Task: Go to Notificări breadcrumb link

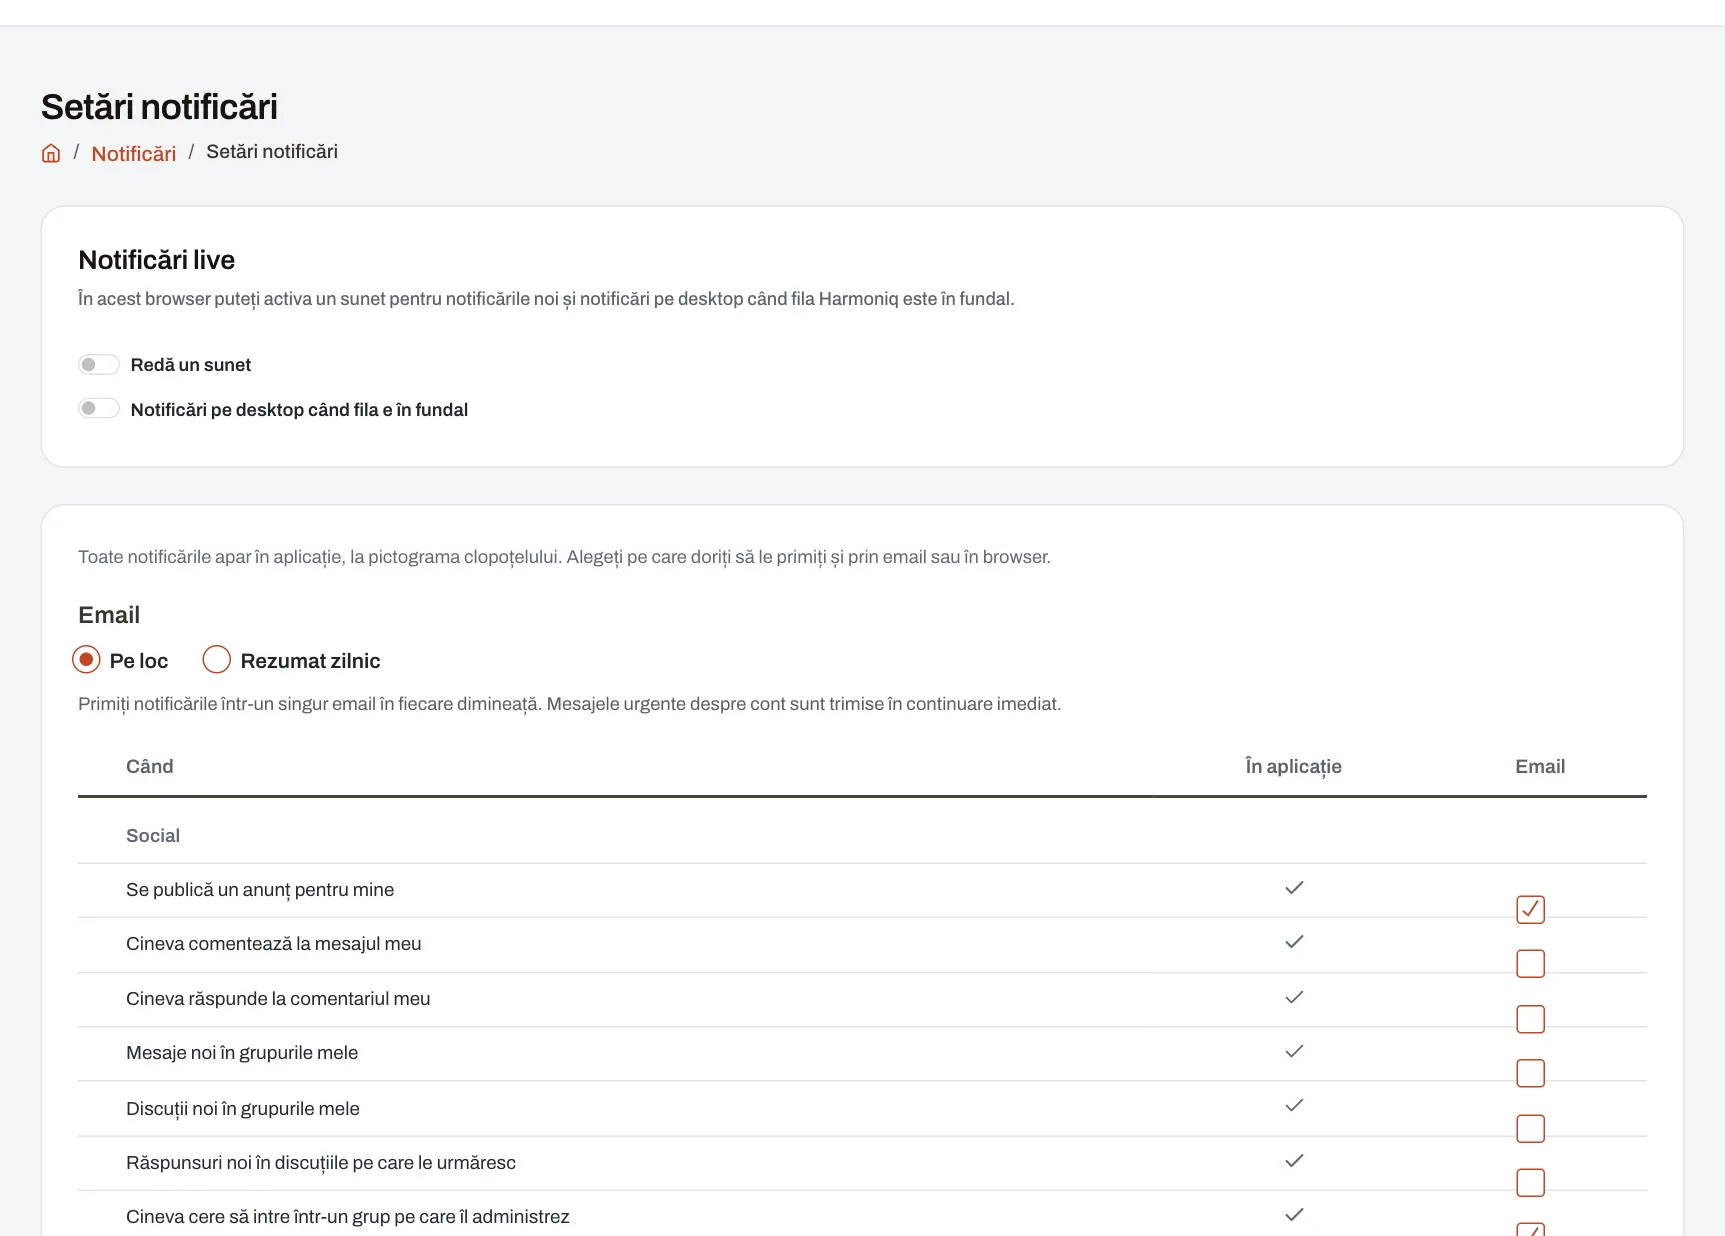Action: click(134, 153)
